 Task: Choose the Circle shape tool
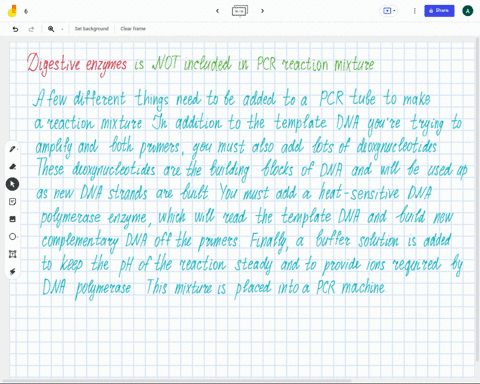pyautogui.click(x=12, y=237)
